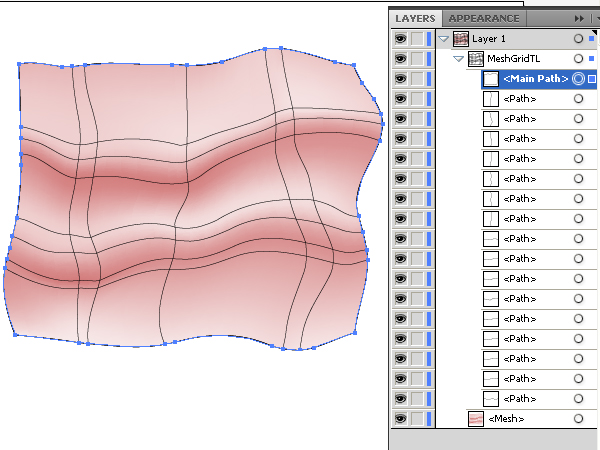Collapse MeshGridTL disclosure triangle
Image resolution: width=600 pixels, height=450 pixels.
click(x=458, y=59)
